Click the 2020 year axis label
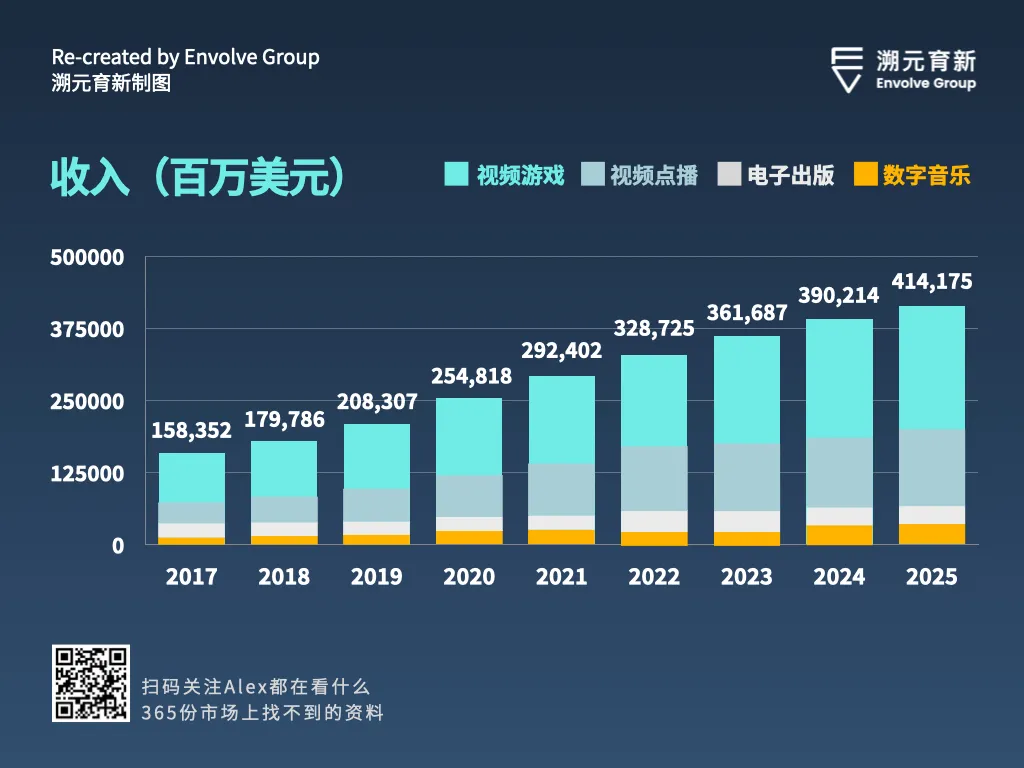Image resolution: width=1024 pixels, height=768 pixels. coord(469,577)
